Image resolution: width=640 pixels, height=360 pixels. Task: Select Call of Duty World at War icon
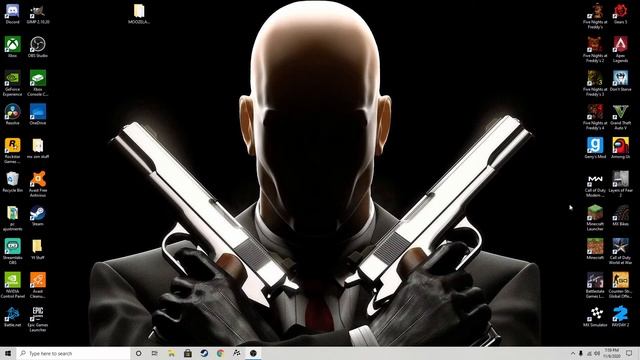[620, 251]
